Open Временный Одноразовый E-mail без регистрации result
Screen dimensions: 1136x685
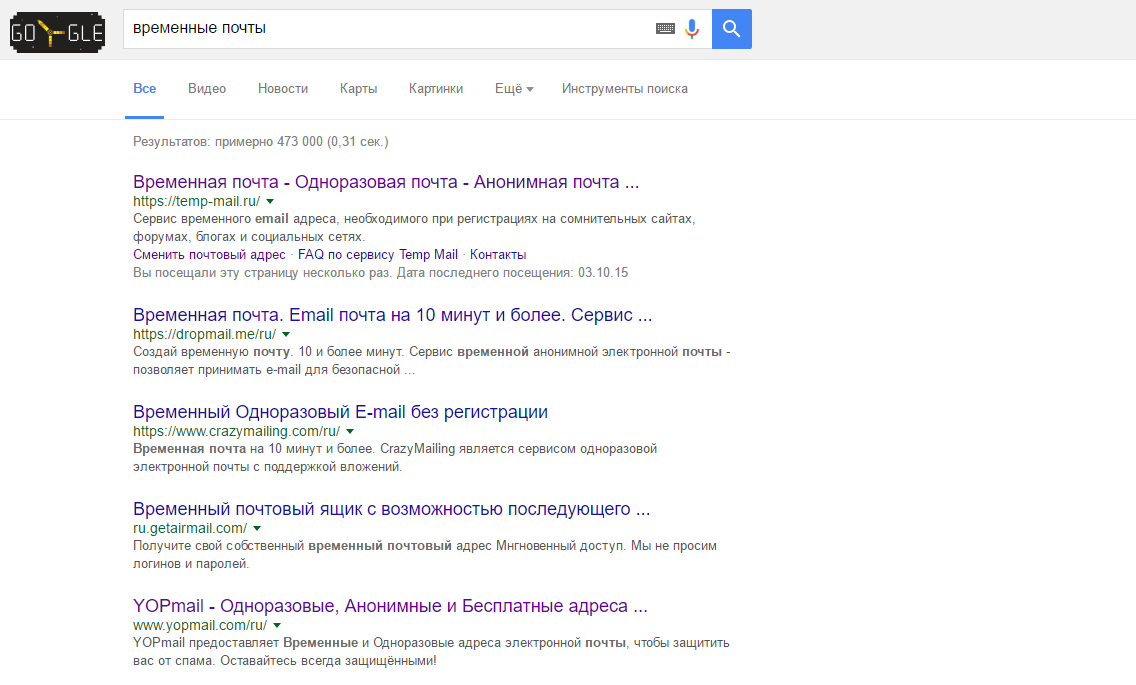point(341,412)
